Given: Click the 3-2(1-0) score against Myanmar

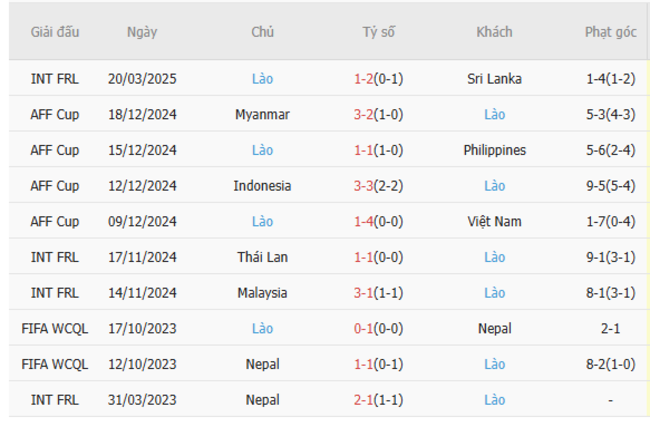Looking at the screenshot, I should tap(378, 114).
